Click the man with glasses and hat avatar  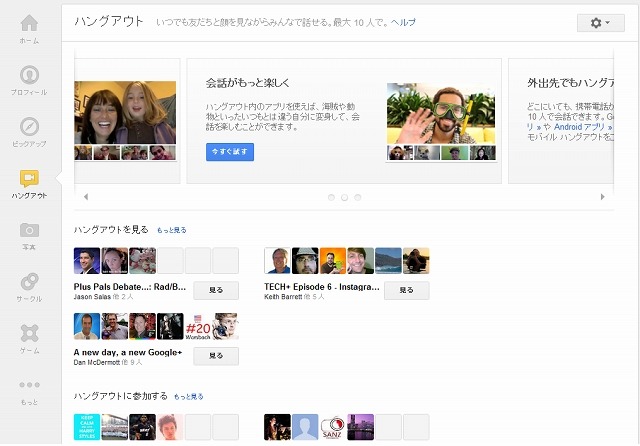(305, 260)
